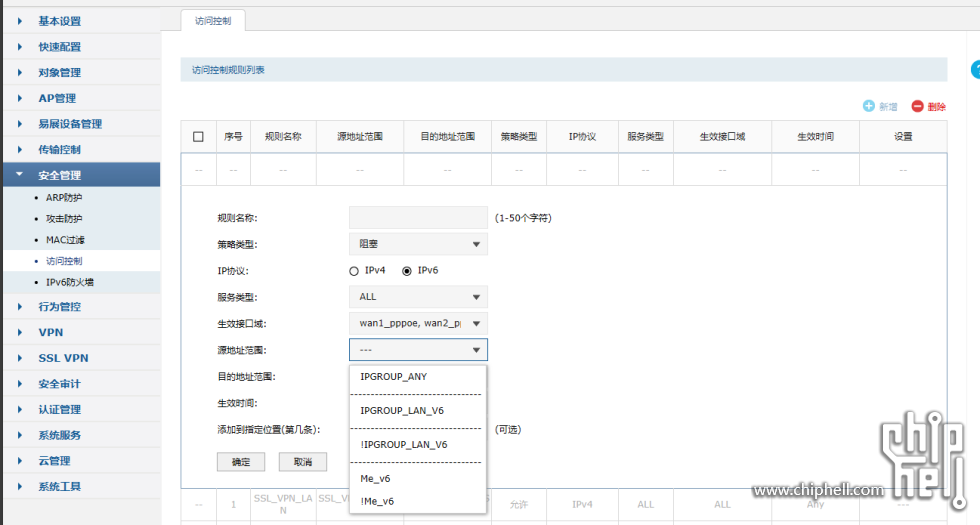Expand the 云管理 sidebar section
980x525 pixels.
(x=81, y=461)
